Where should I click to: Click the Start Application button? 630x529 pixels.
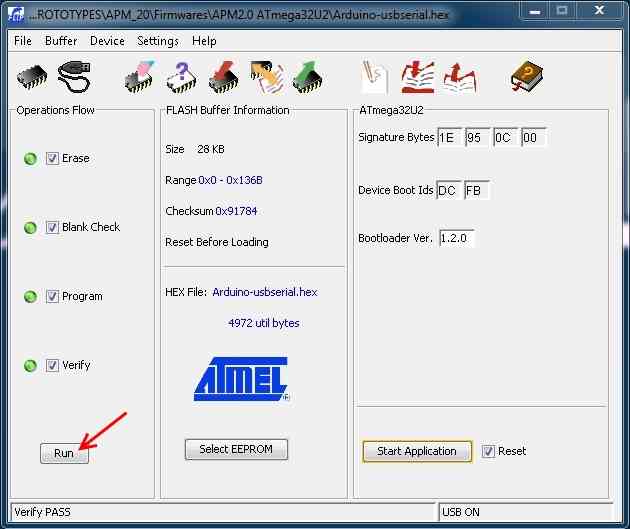(416, 451)
